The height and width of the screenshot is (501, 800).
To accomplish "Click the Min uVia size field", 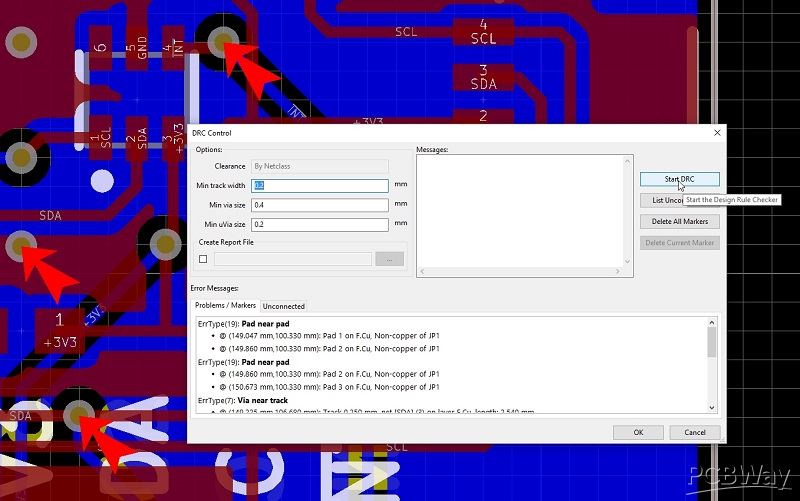I will 320,224.
